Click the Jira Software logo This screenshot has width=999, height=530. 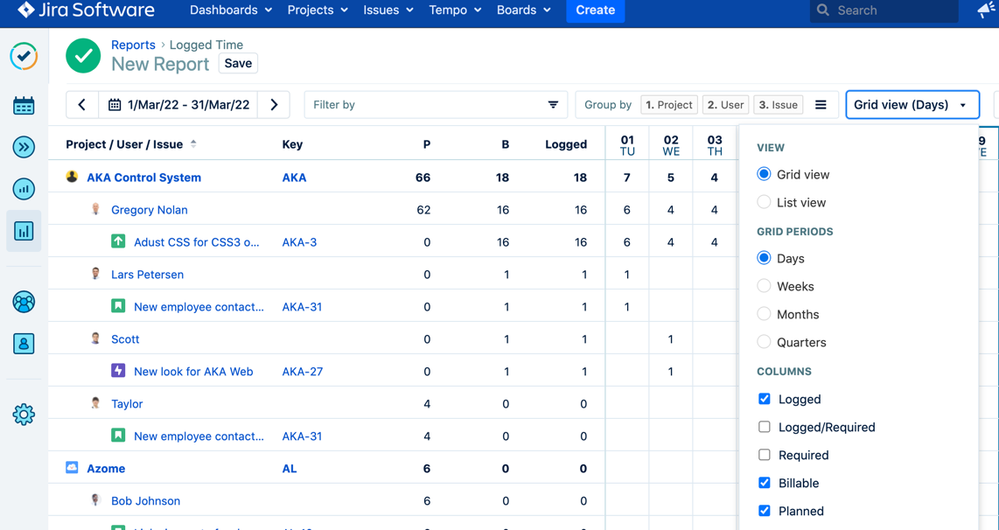pos(86,10)
